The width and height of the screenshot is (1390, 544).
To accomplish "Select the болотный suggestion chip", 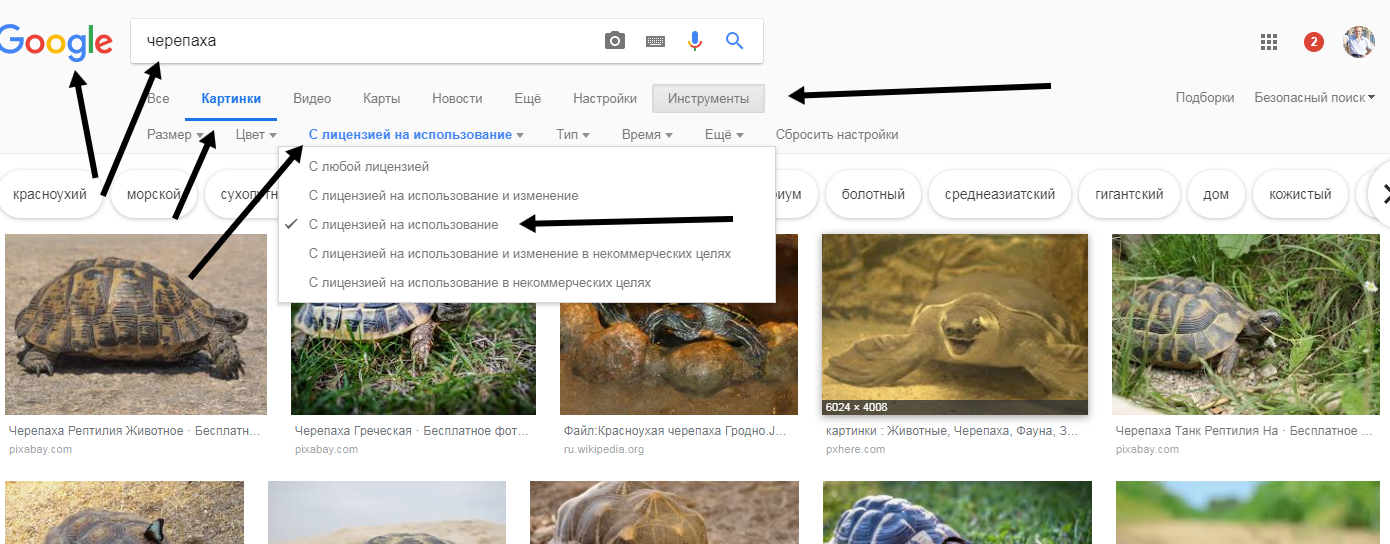I will click(873, 194).
